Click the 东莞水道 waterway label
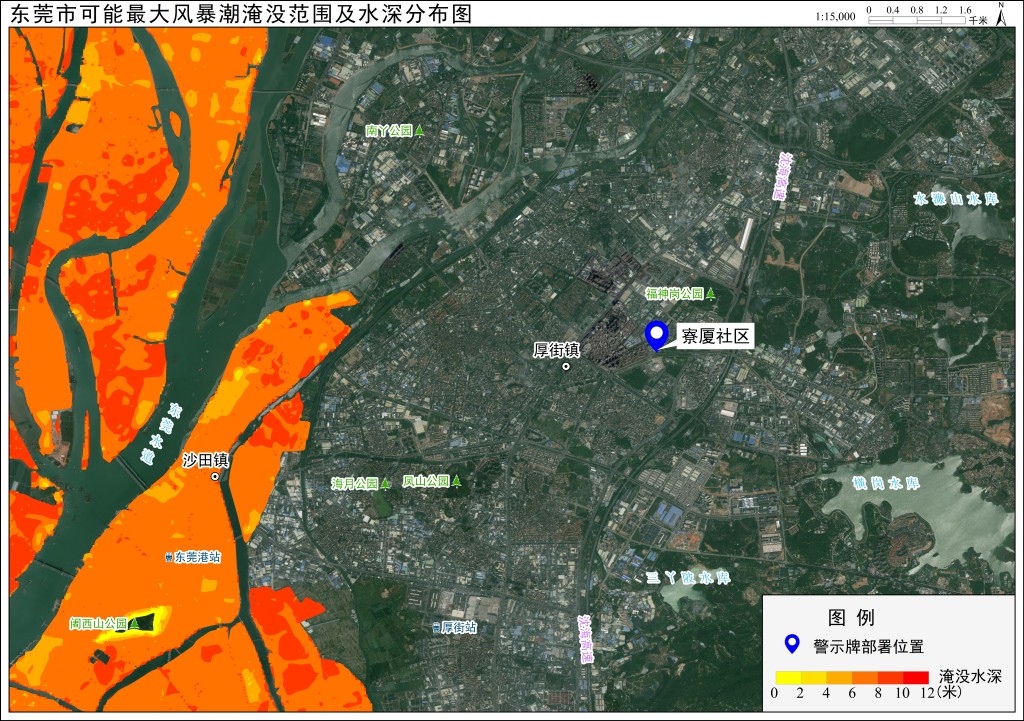The width and height of the screenshot is (1024, 721). point(161,434)
